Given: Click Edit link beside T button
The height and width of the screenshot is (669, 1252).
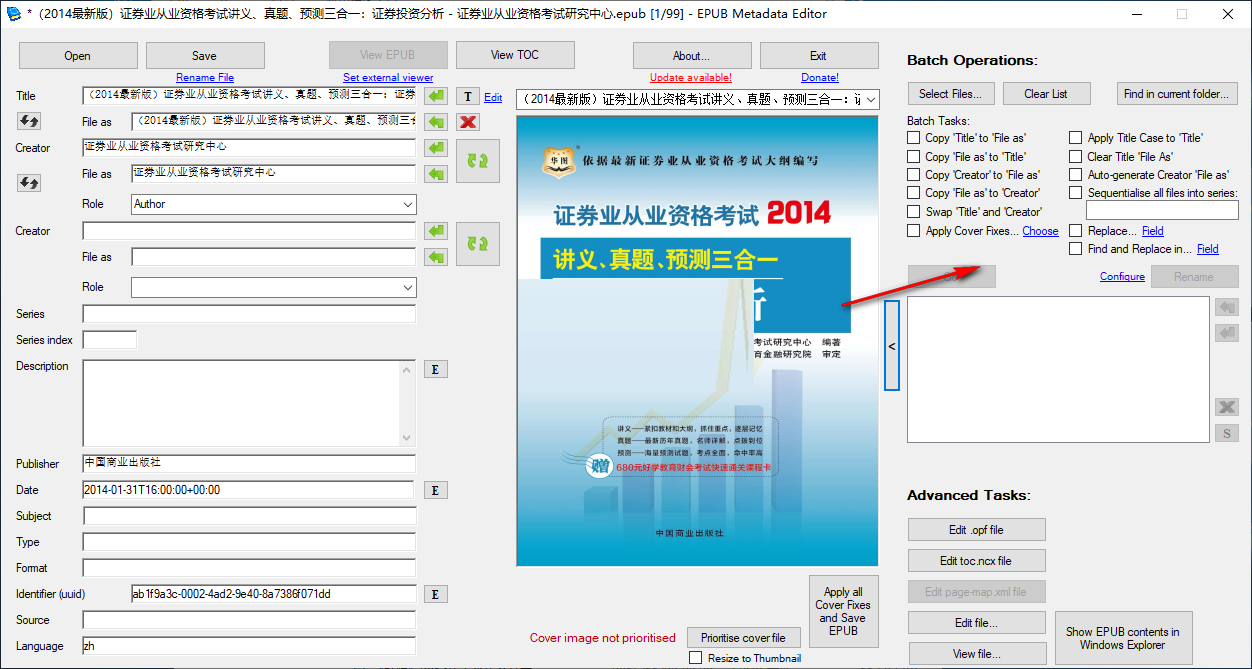Looking at the screenshot, I should click(493, 97).
